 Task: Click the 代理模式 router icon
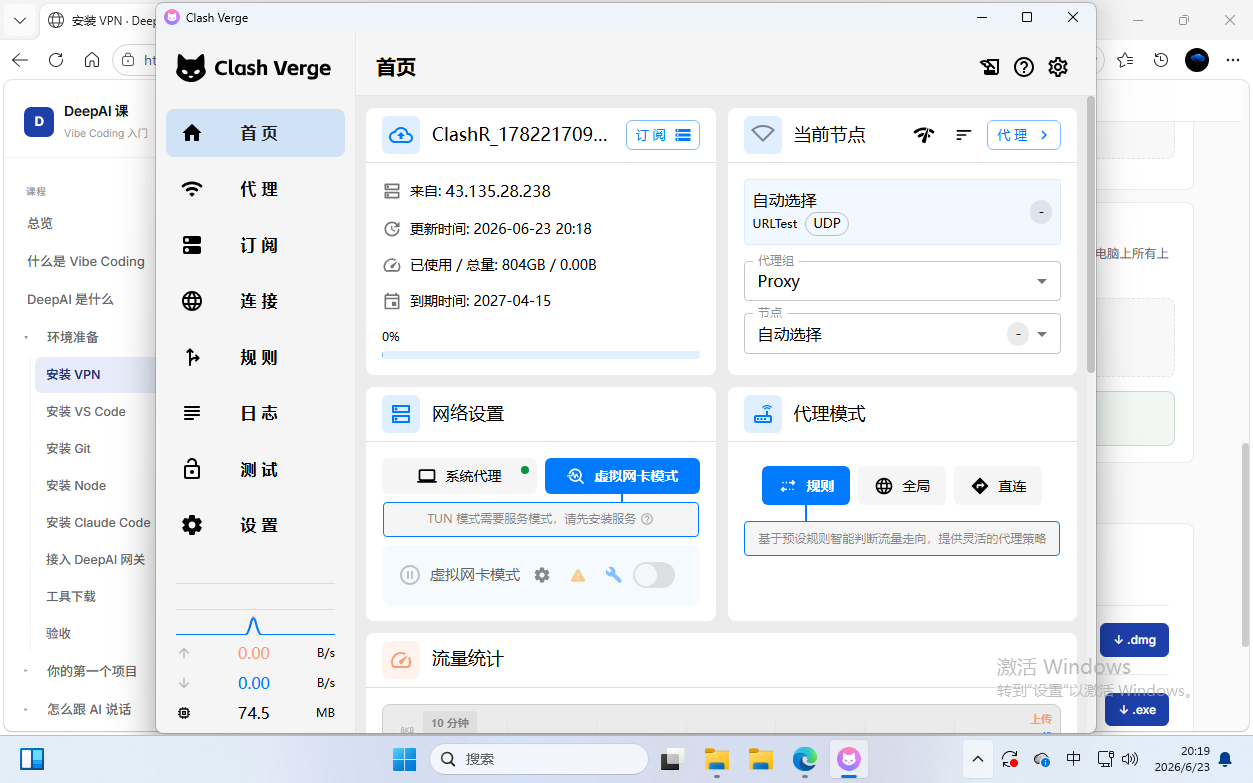763,414
